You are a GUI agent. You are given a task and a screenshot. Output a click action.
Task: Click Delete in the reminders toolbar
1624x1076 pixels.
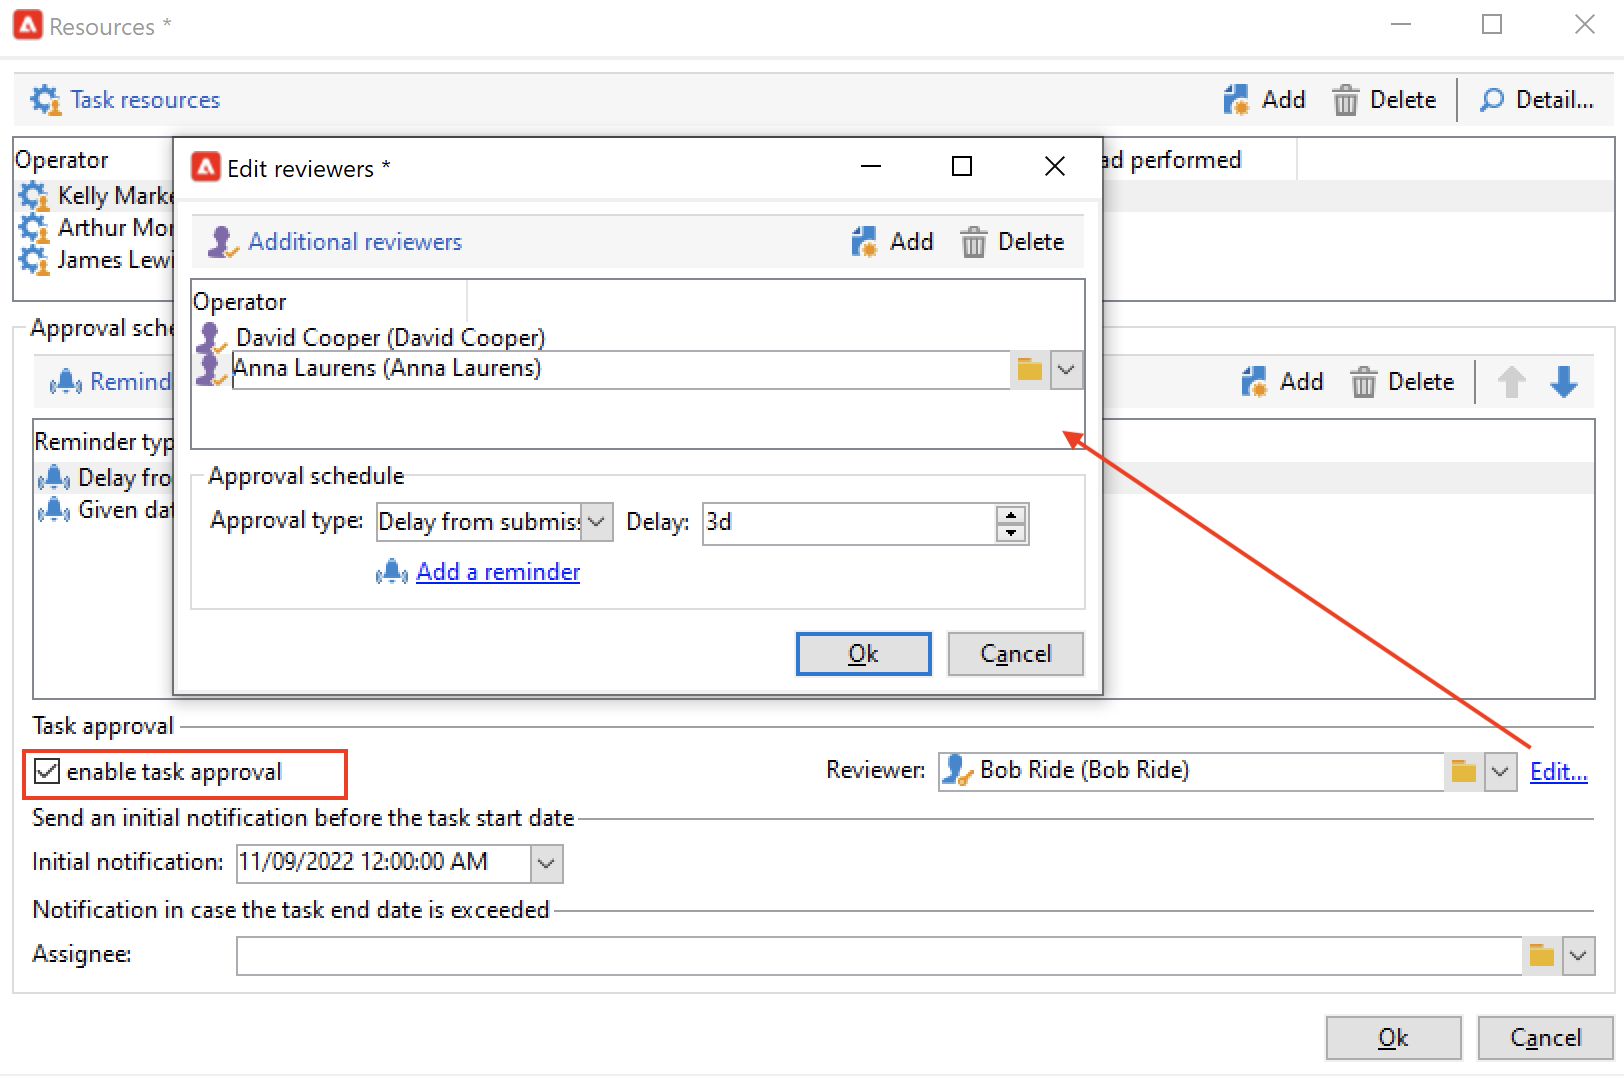pyautogui.click(x=1402, y=382)
